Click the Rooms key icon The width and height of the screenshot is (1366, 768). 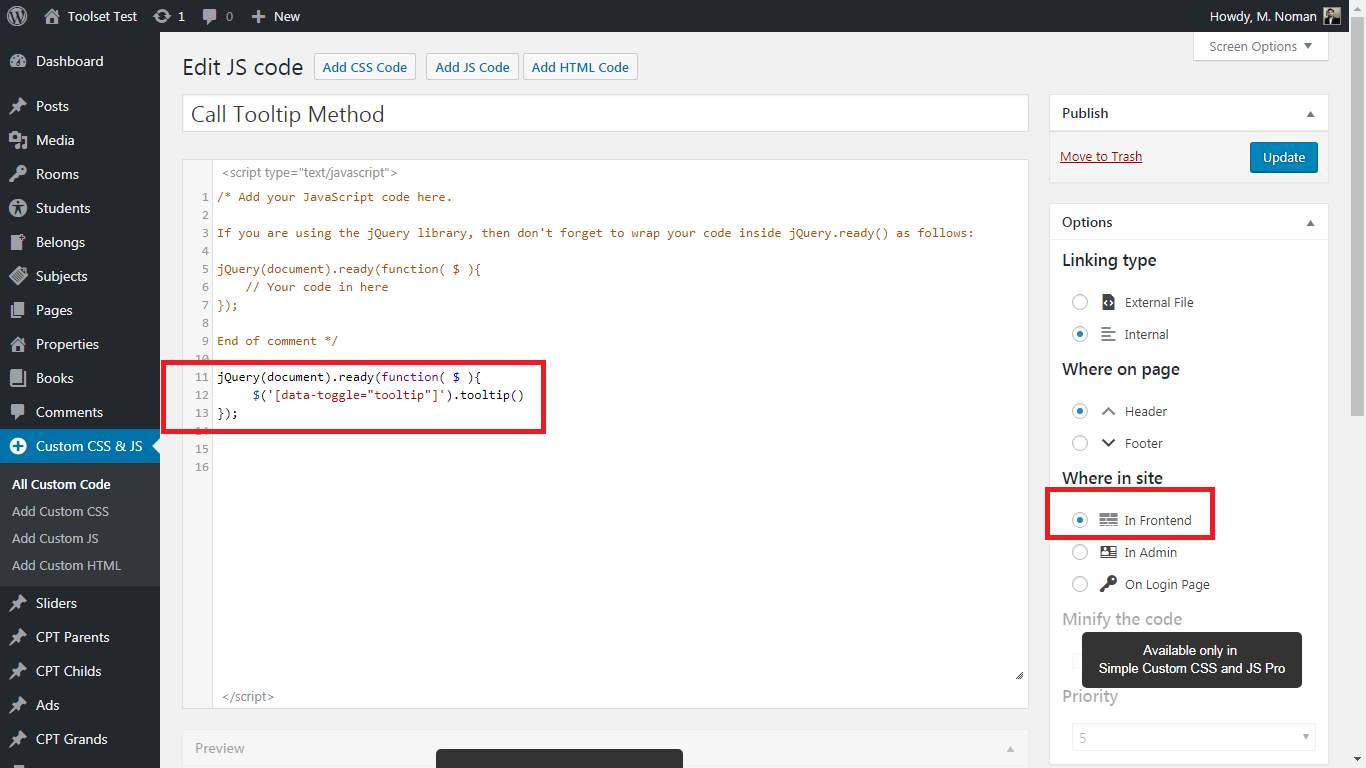[18, 174]
